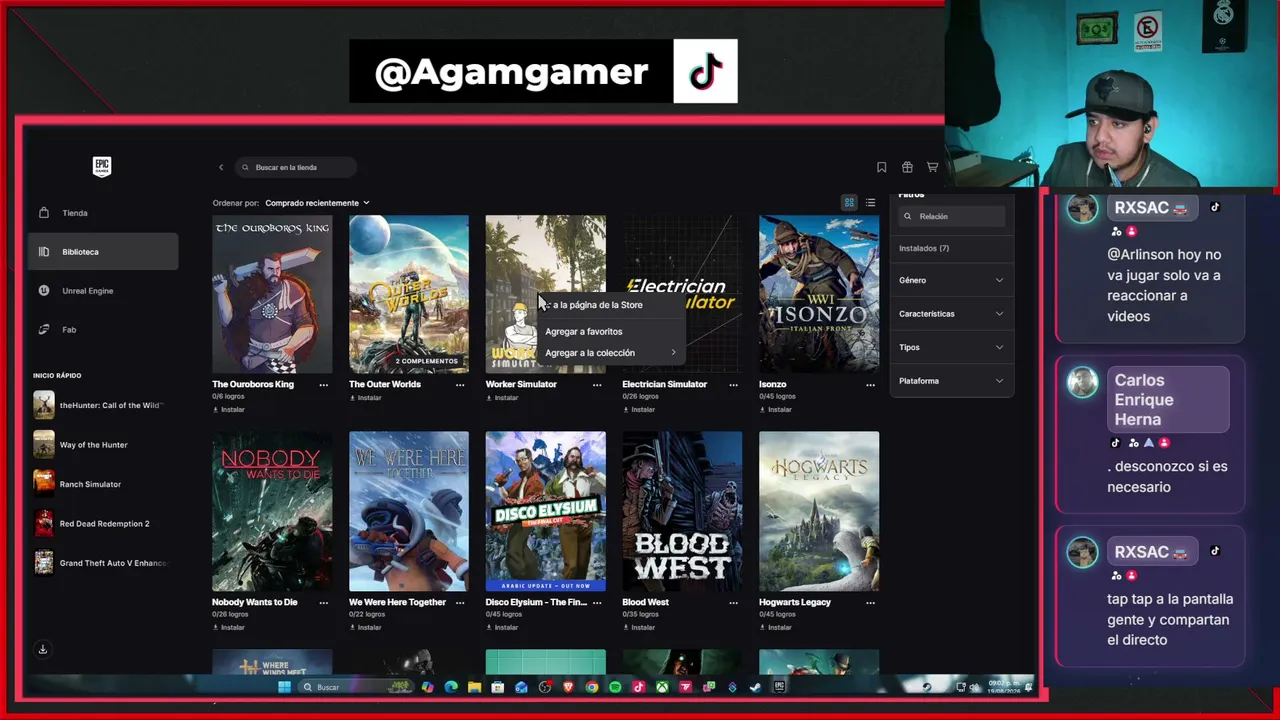The image size is (1280, 720).
Task: Click the 'Relación' filter search field
Action: pyautogui.click(x=951, y=216)
